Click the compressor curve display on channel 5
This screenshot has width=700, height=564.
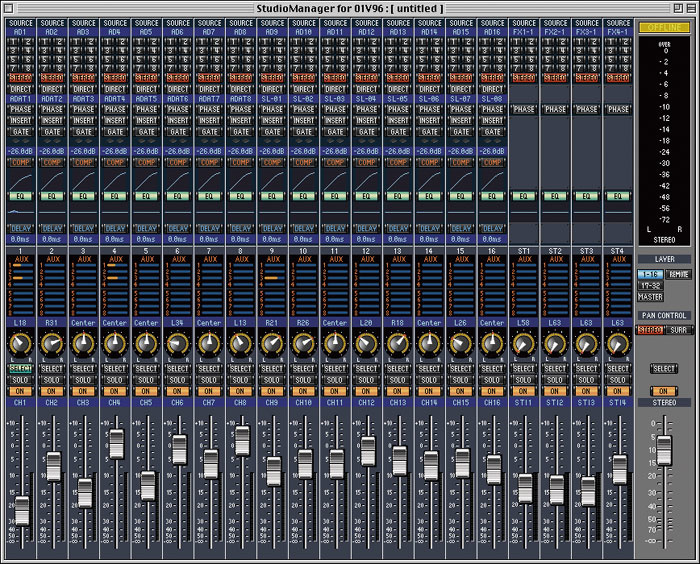tap(146, 179)
